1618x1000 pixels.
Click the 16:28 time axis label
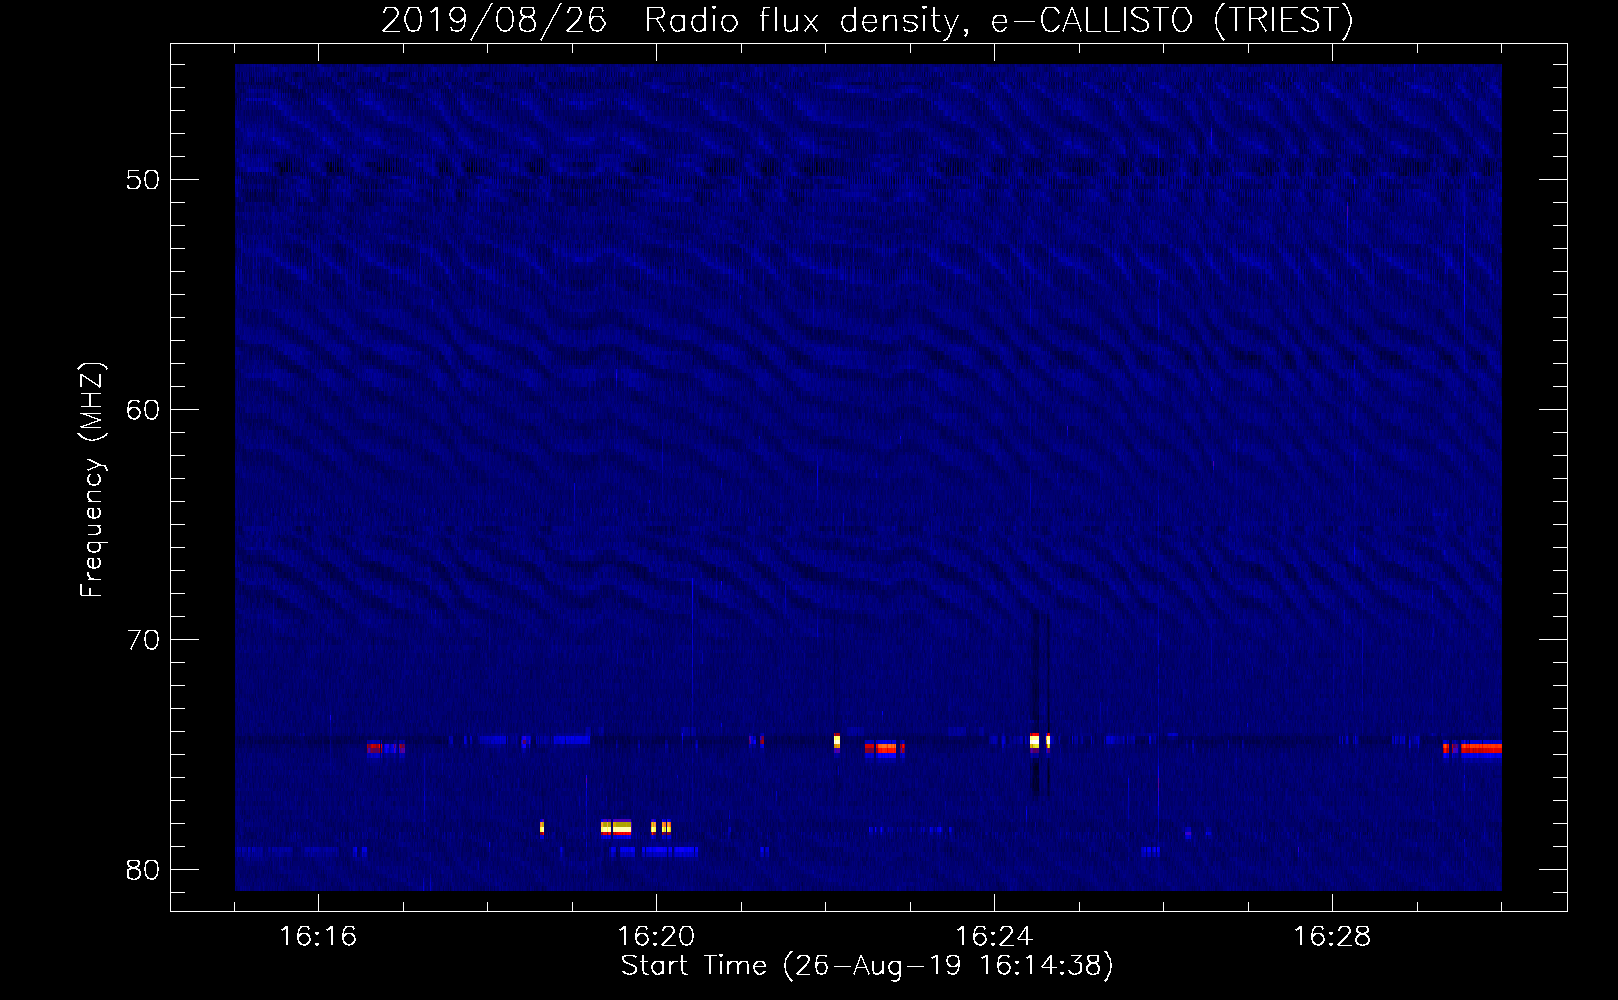point(1332,937)
